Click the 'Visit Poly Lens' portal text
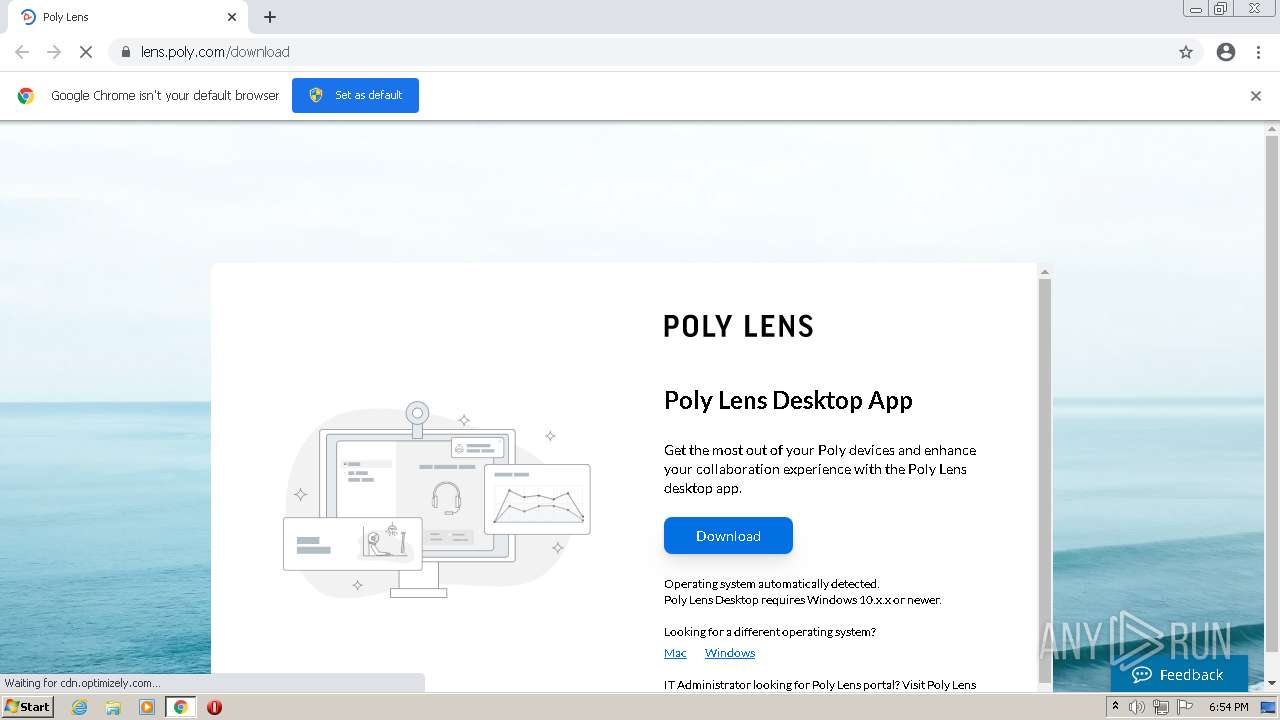The height and width of the screenshot is (720, 1280). point(939,685)
